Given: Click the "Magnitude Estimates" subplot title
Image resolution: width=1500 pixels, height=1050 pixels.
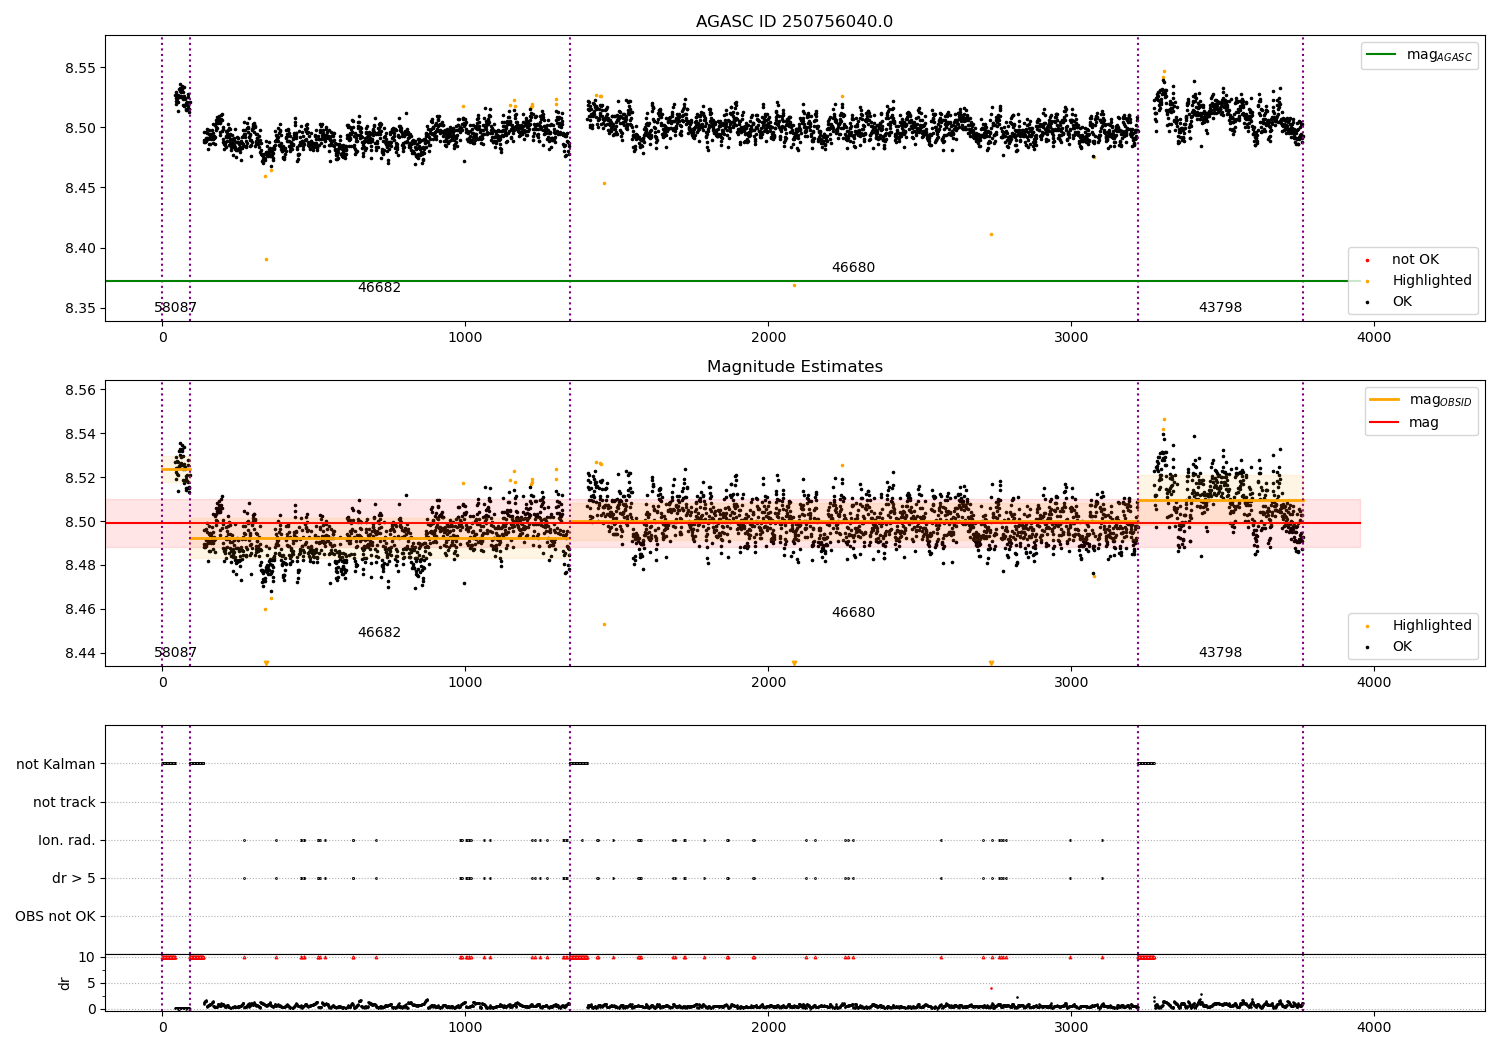Looking at the screenshot, I should tap(794, 367).
